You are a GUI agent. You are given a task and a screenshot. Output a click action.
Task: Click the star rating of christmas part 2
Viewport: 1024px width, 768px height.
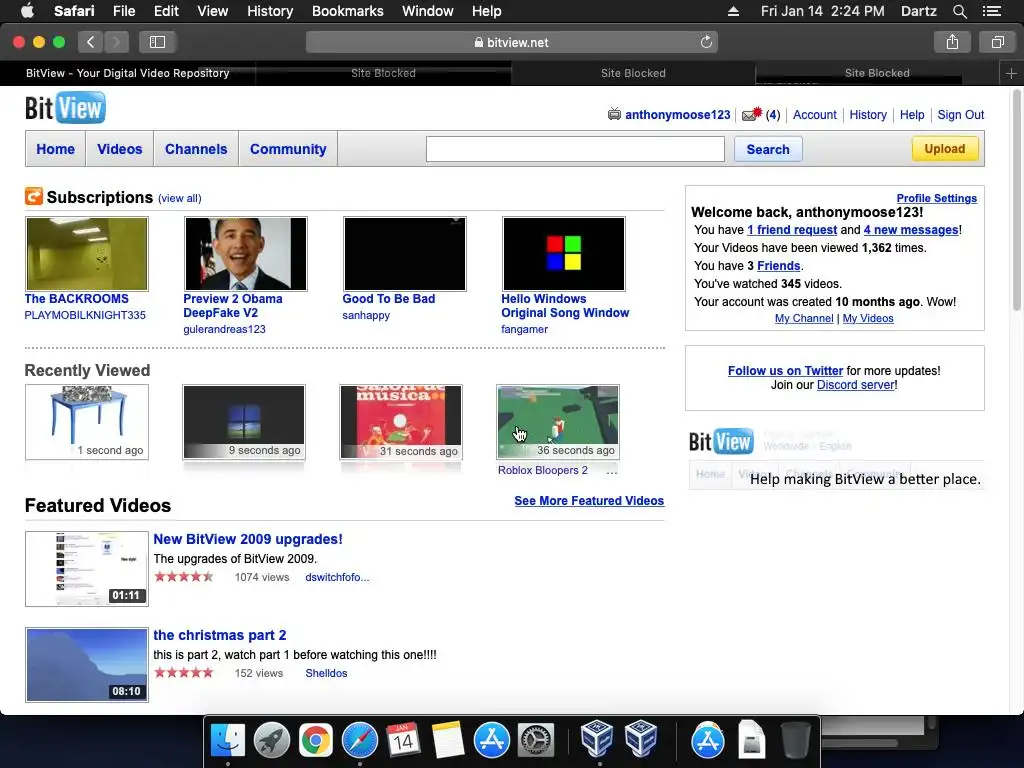click(184, 673)
